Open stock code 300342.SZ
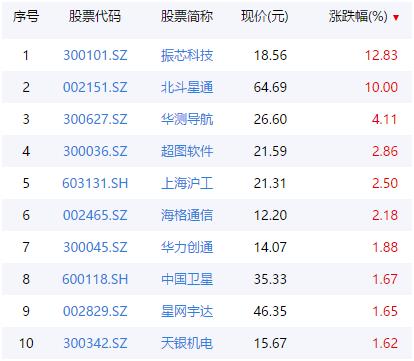 click(x=95, y=343)
